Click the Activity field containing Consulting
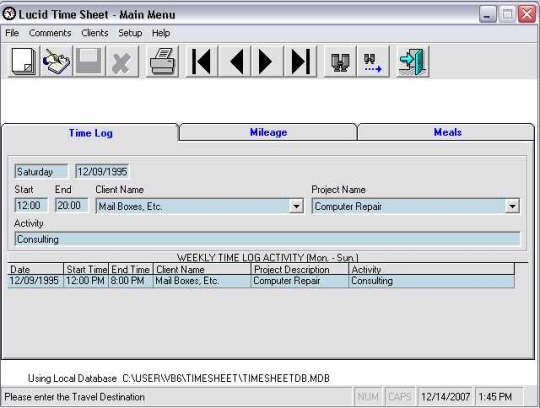This screenshot has width=540, height=408. coord(267,239)
